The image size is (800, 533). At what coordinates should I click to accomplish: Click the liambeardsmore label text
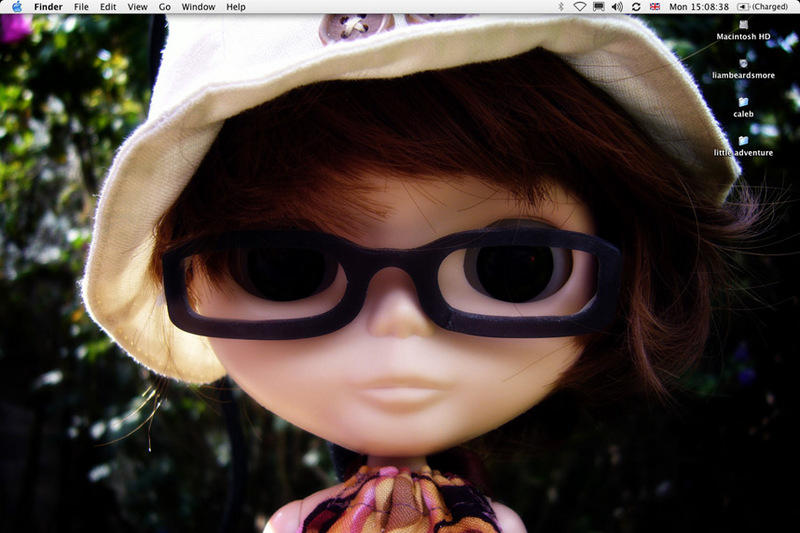(743, 75)
